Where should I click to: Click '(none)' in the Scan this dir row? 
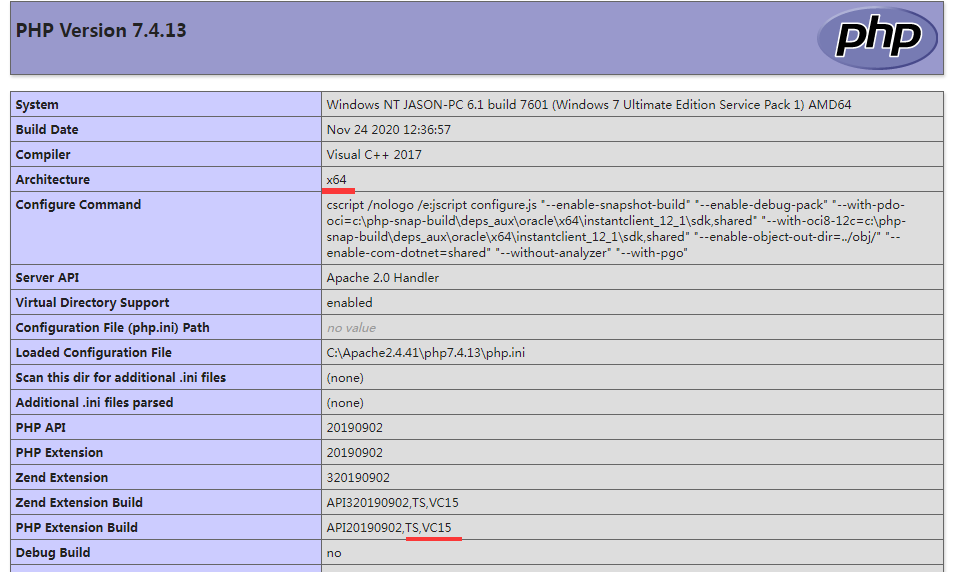(345, 378)
